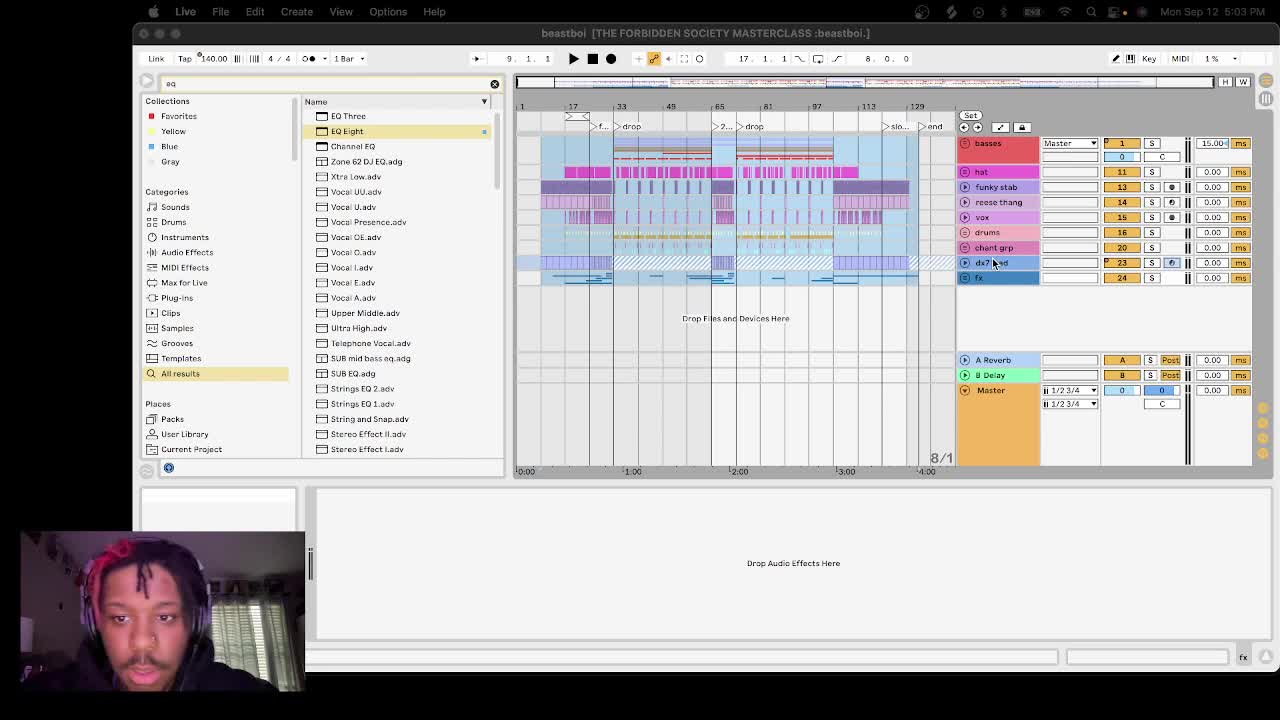Viewport: 1280px width, 720px height.
Task: Open basses output routing Master dropdown
Action: [1070, 144]
